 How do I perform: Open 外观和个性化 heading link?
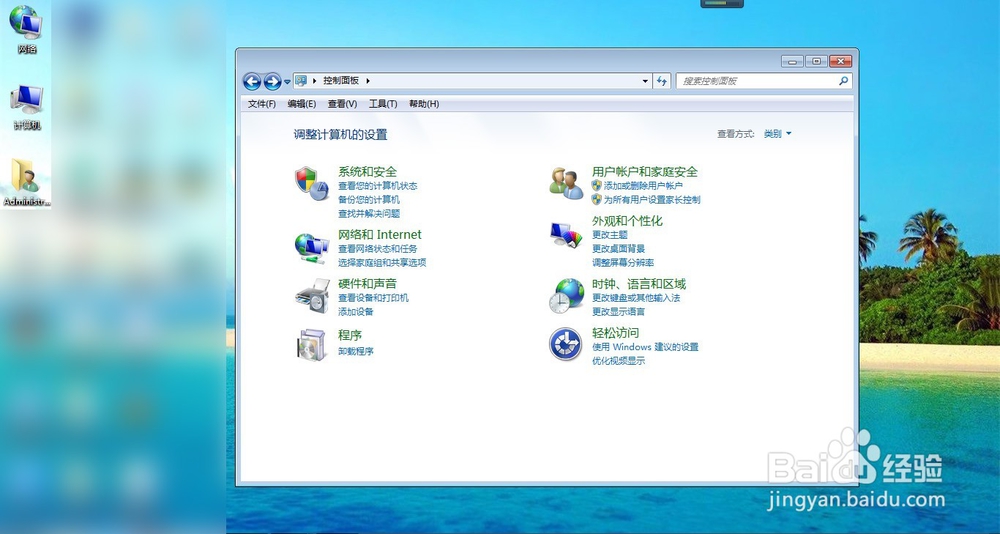click(628, 221)
